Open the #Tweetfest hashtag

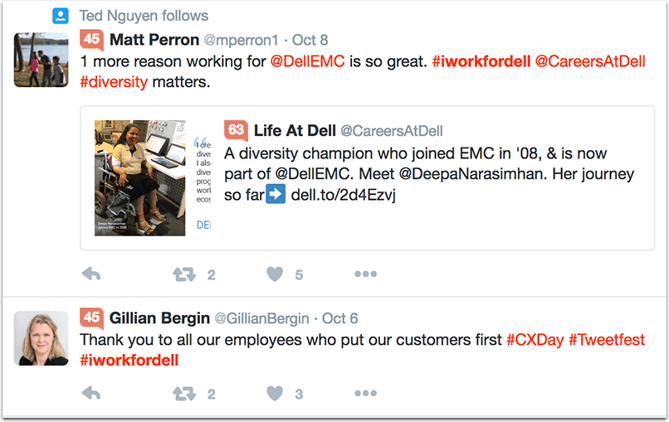point(612,340)
